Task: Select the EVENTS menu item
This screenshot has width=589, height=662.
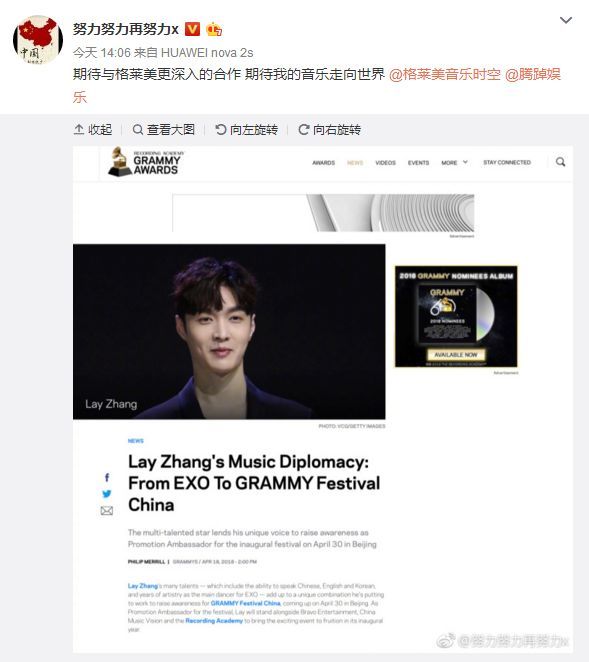Action: tap(418, 163)
